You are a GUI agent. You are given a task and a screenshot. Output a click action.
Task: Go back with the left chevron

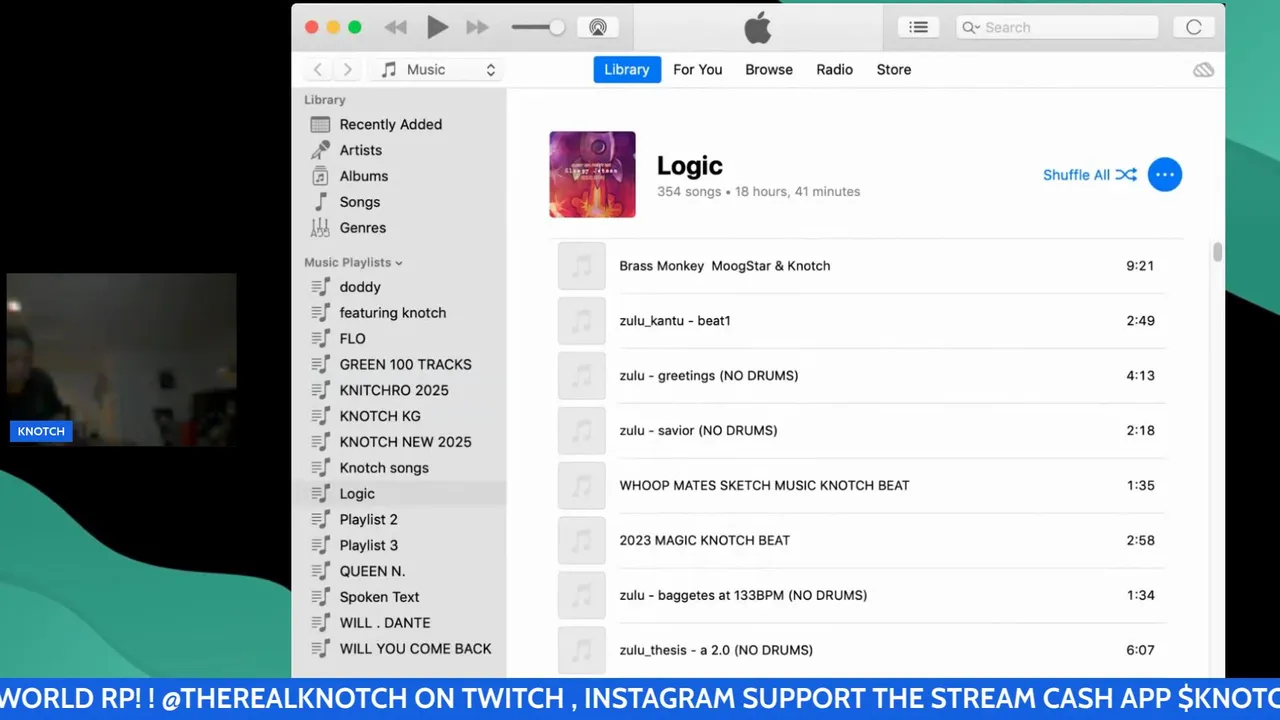[x=318, y=69]
